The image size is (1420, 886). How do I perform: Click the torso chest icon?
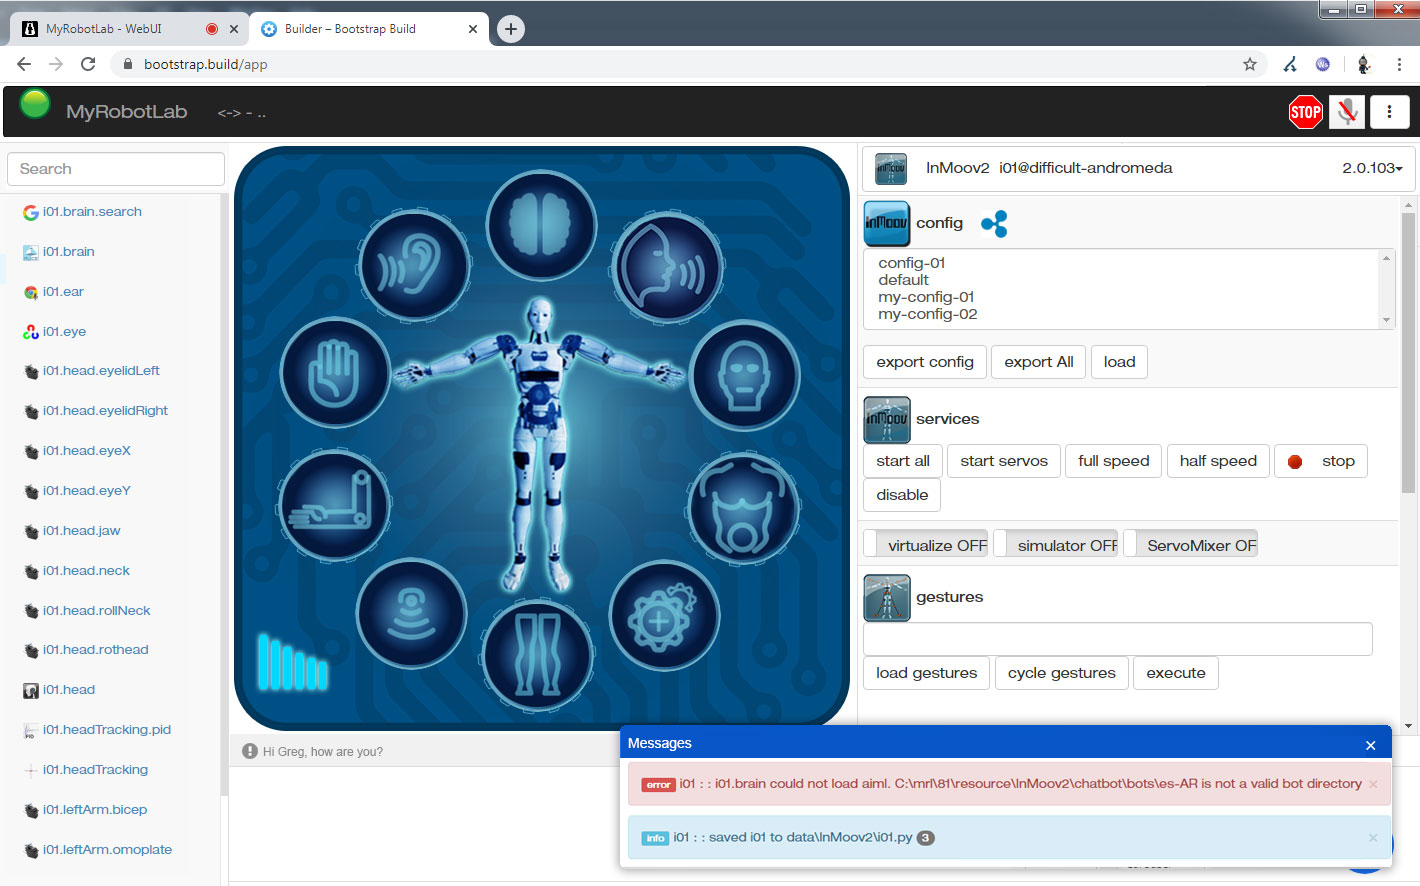pyautogui.click(x=742, y=508)
